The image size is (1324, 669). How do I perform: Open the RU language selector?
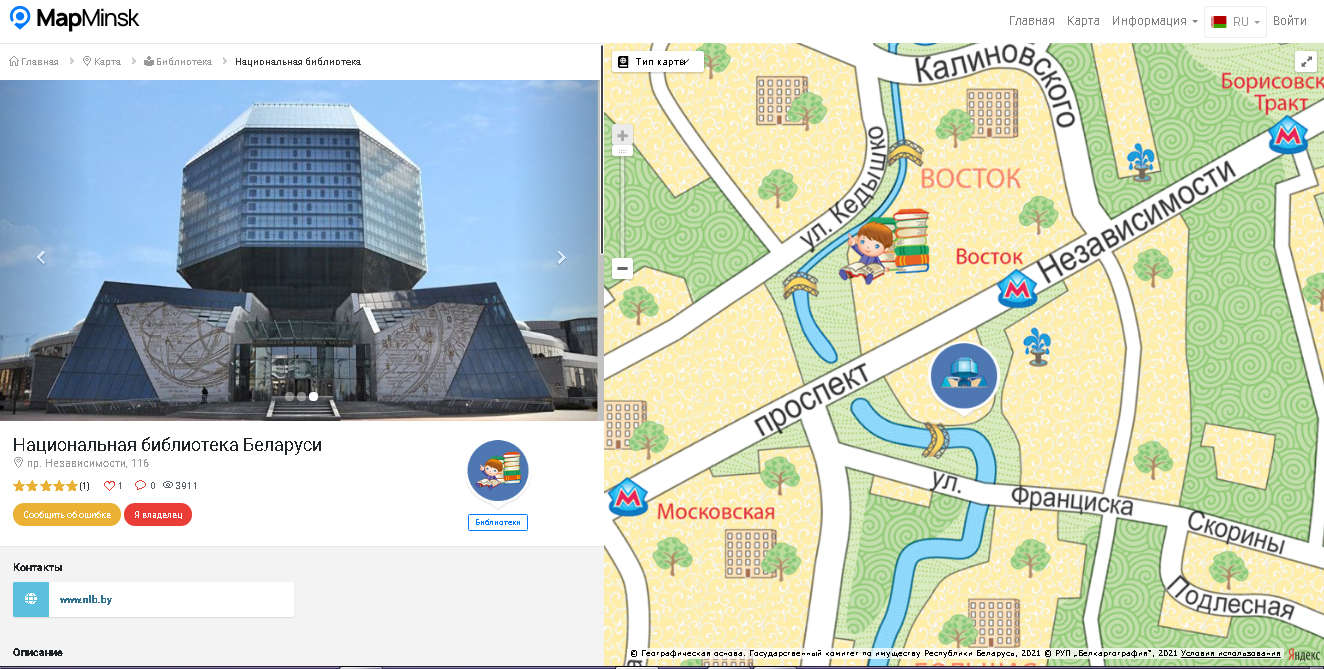[1235, 21]
